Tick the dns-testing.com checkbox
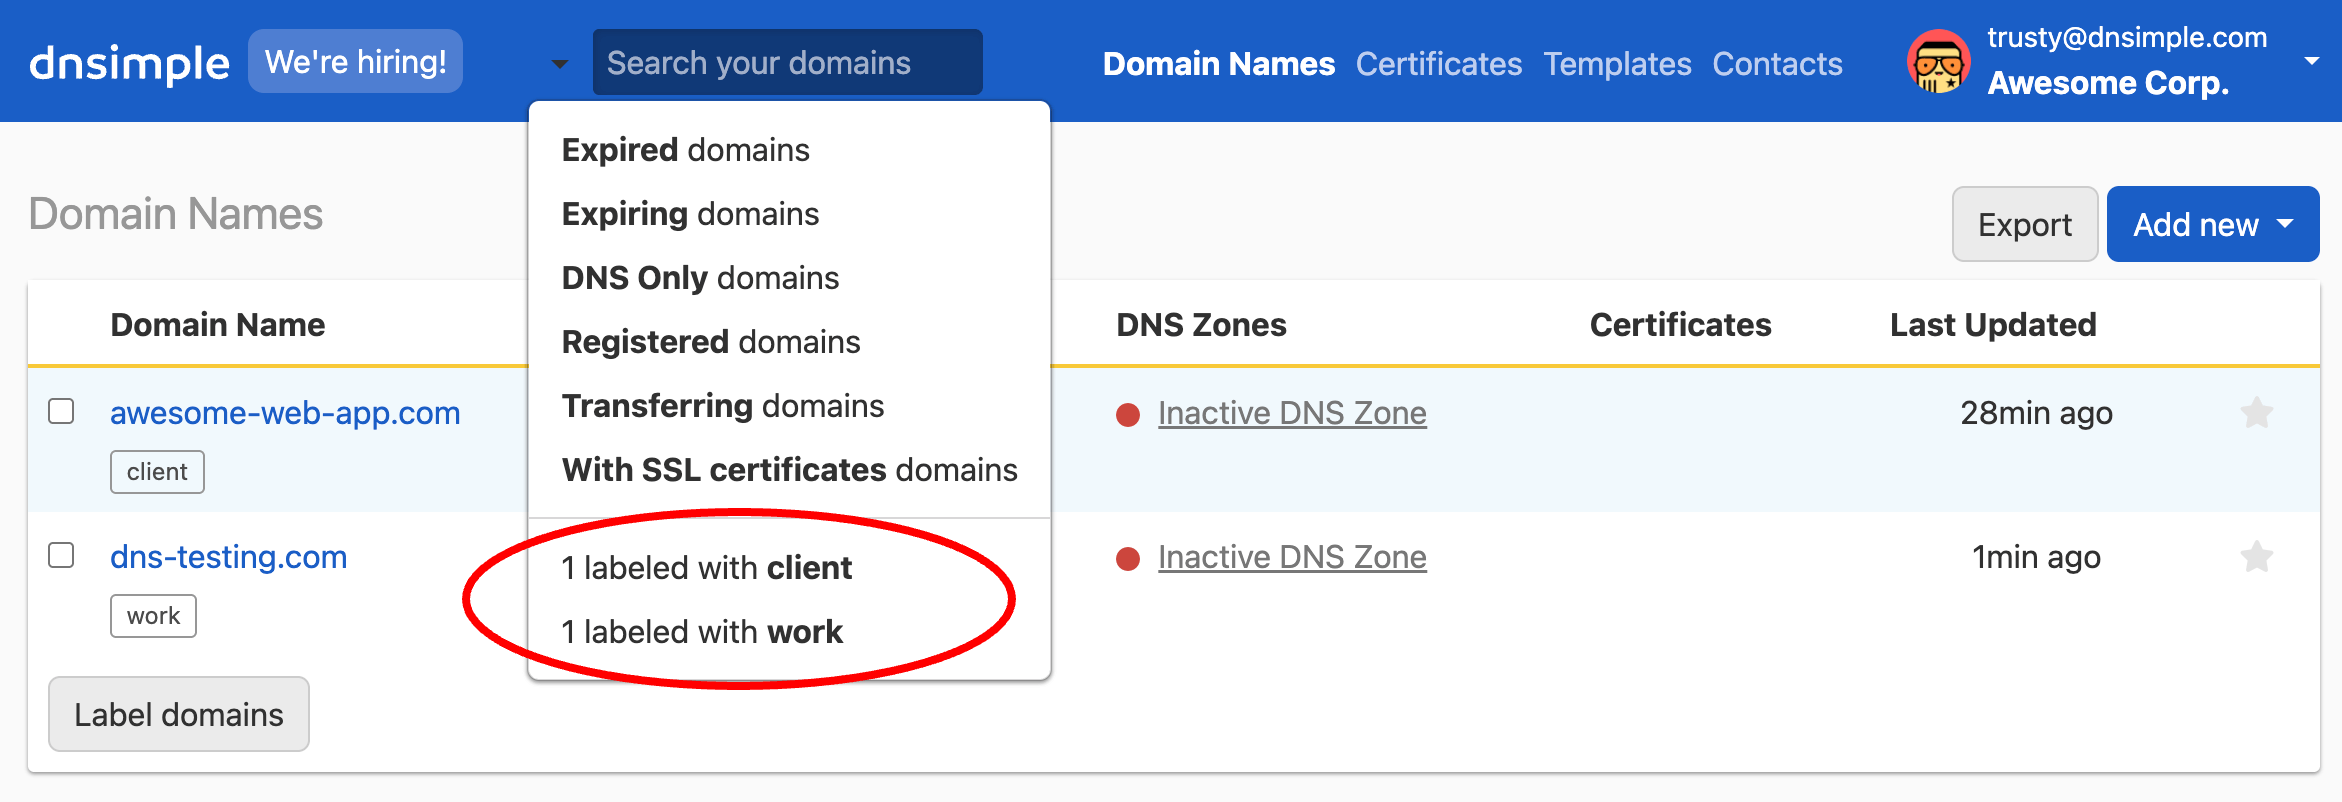Viewport: 2342px width, 802px height. click(x=61, y=555)
